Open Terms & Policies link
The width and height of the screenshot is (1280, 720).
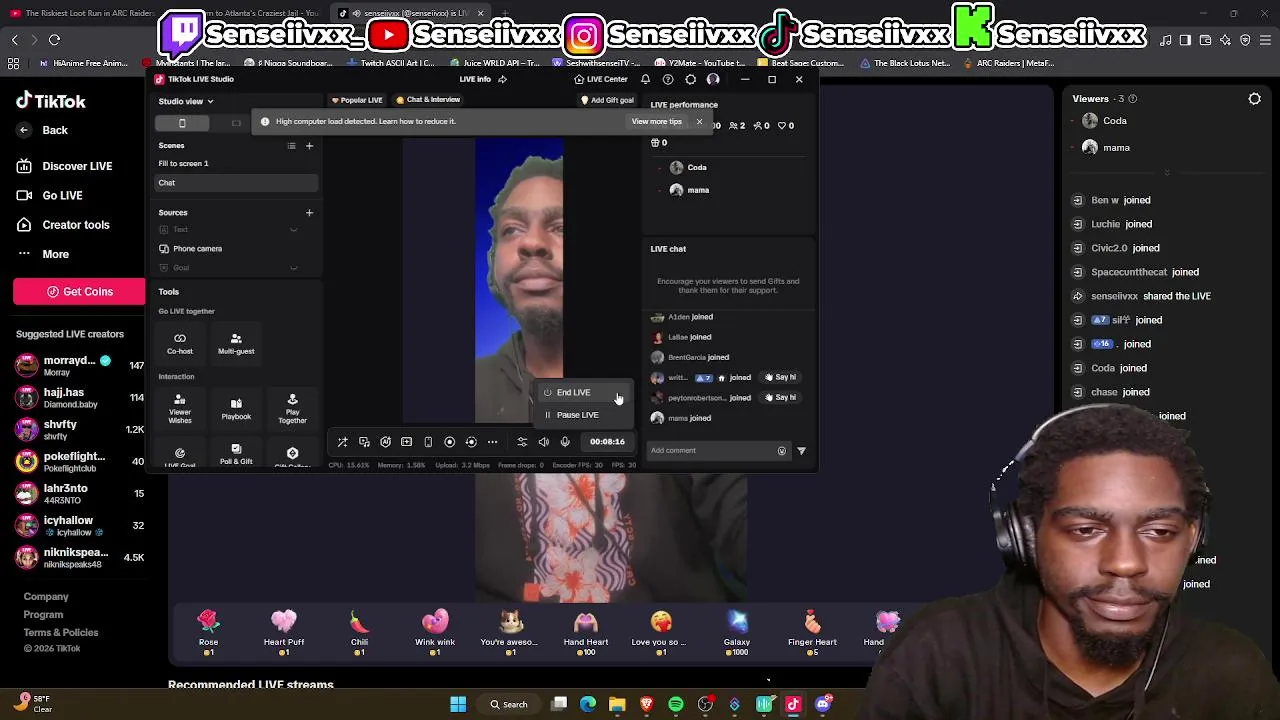click(x=61, y=633)
